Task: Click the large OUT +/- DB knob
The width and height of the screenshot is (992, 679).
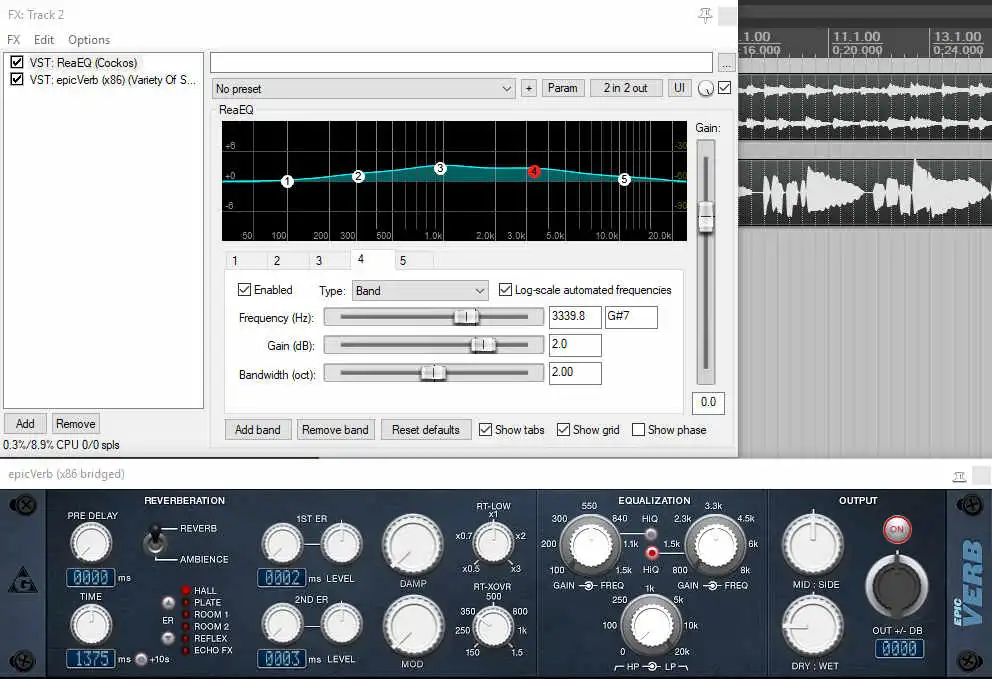Action: click(x=896, y=586)
